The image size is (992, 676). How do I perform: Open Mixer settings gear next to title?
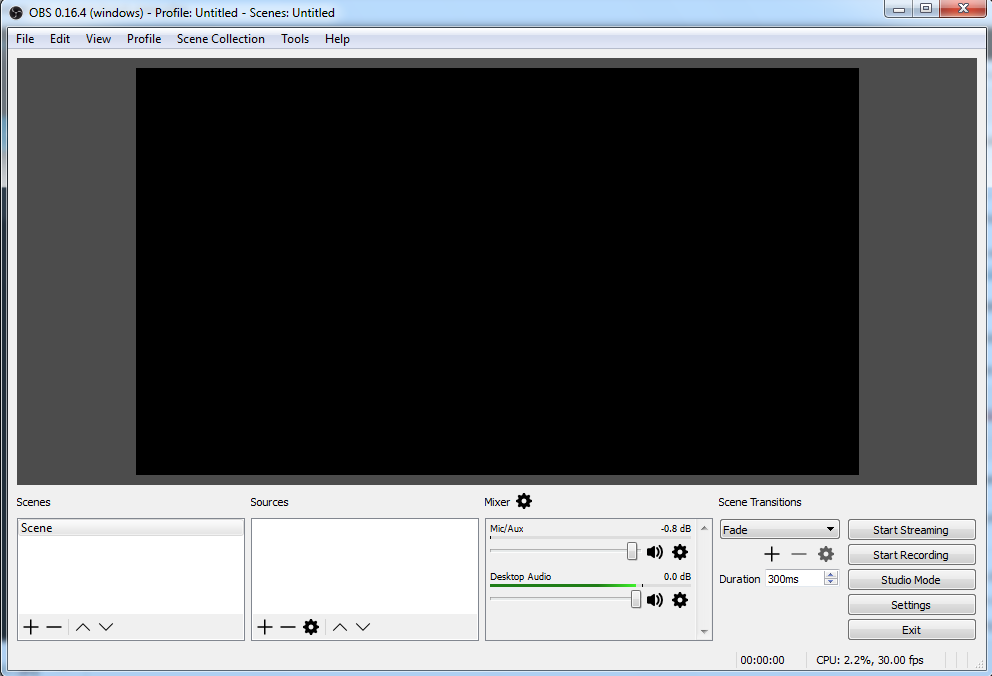[x=524, y=501]
